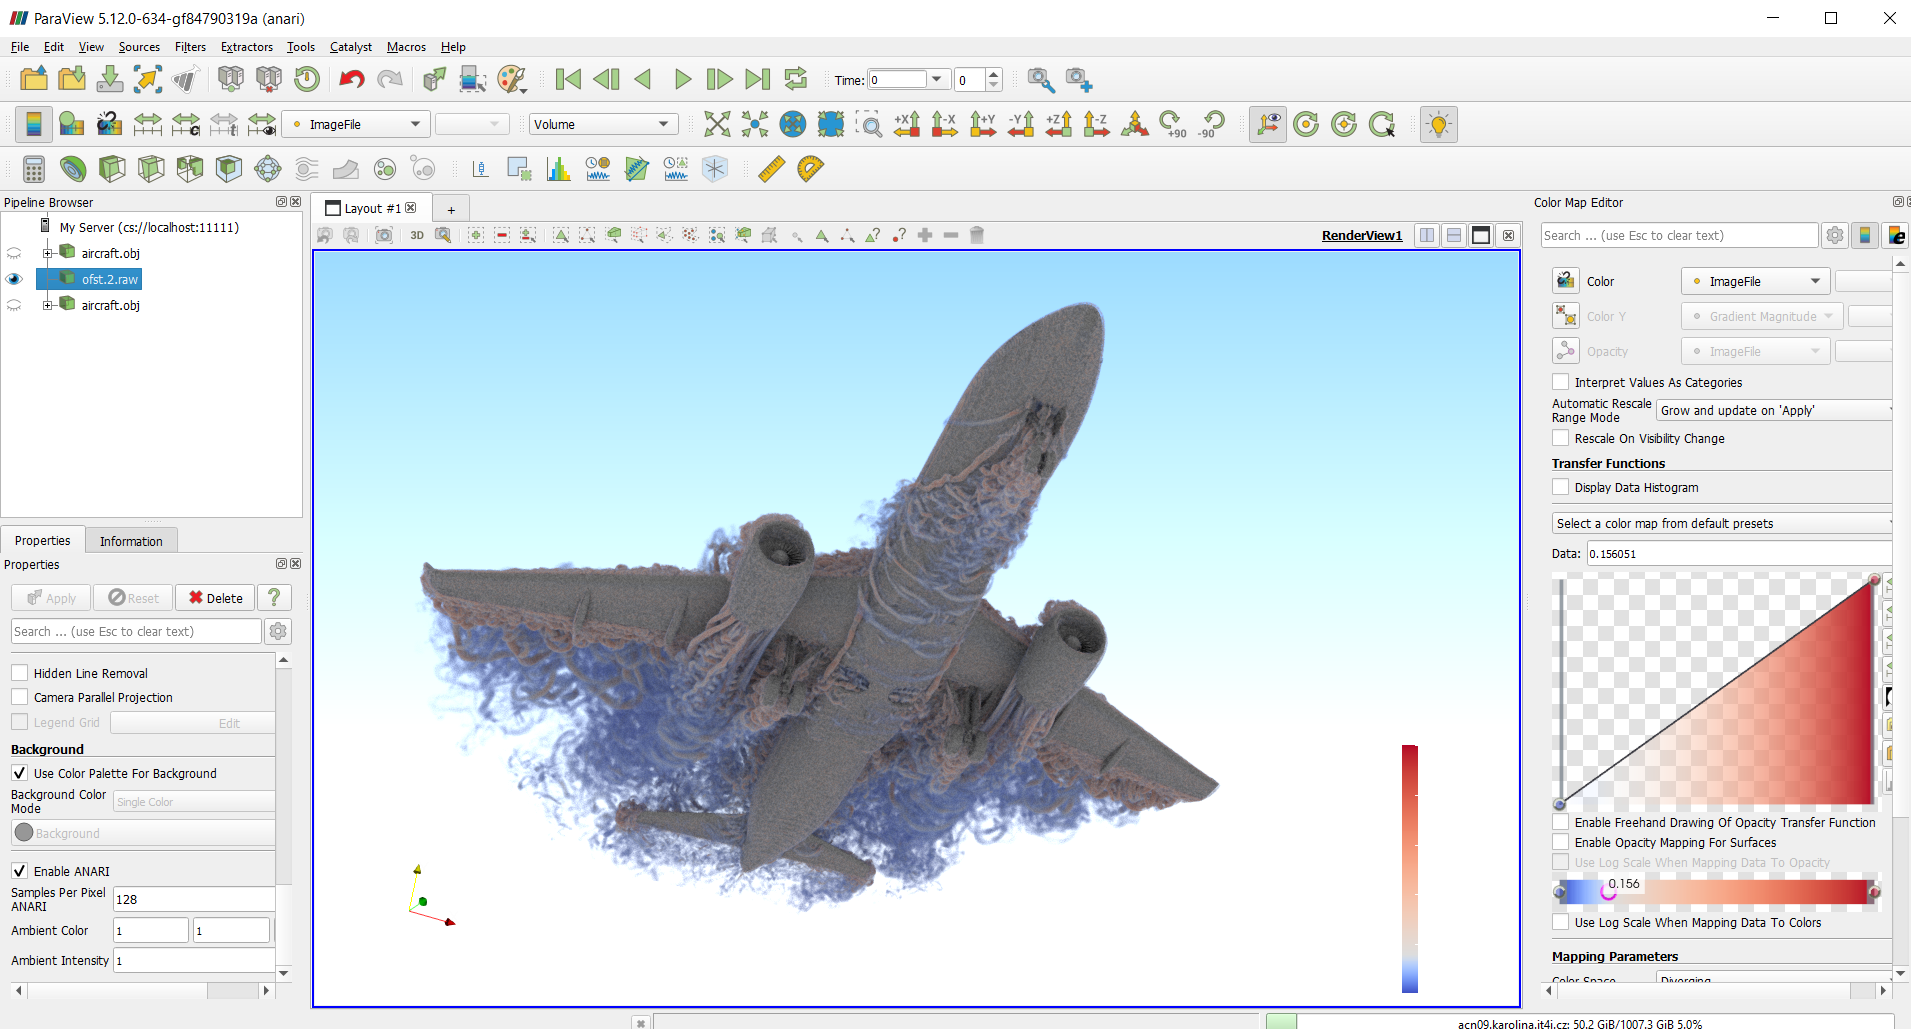Click the Delete button in Properties

click(215, 598)
